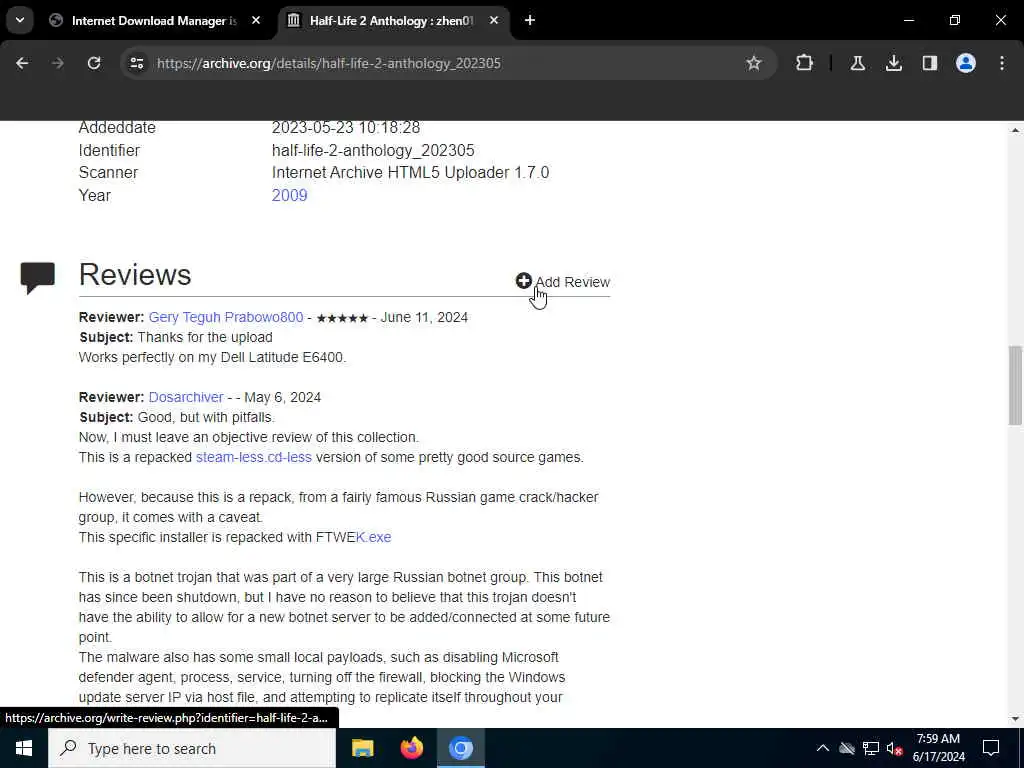Open the notifications action center
Viewport: 1024px width, 768px height.
(x=991, y=748)
